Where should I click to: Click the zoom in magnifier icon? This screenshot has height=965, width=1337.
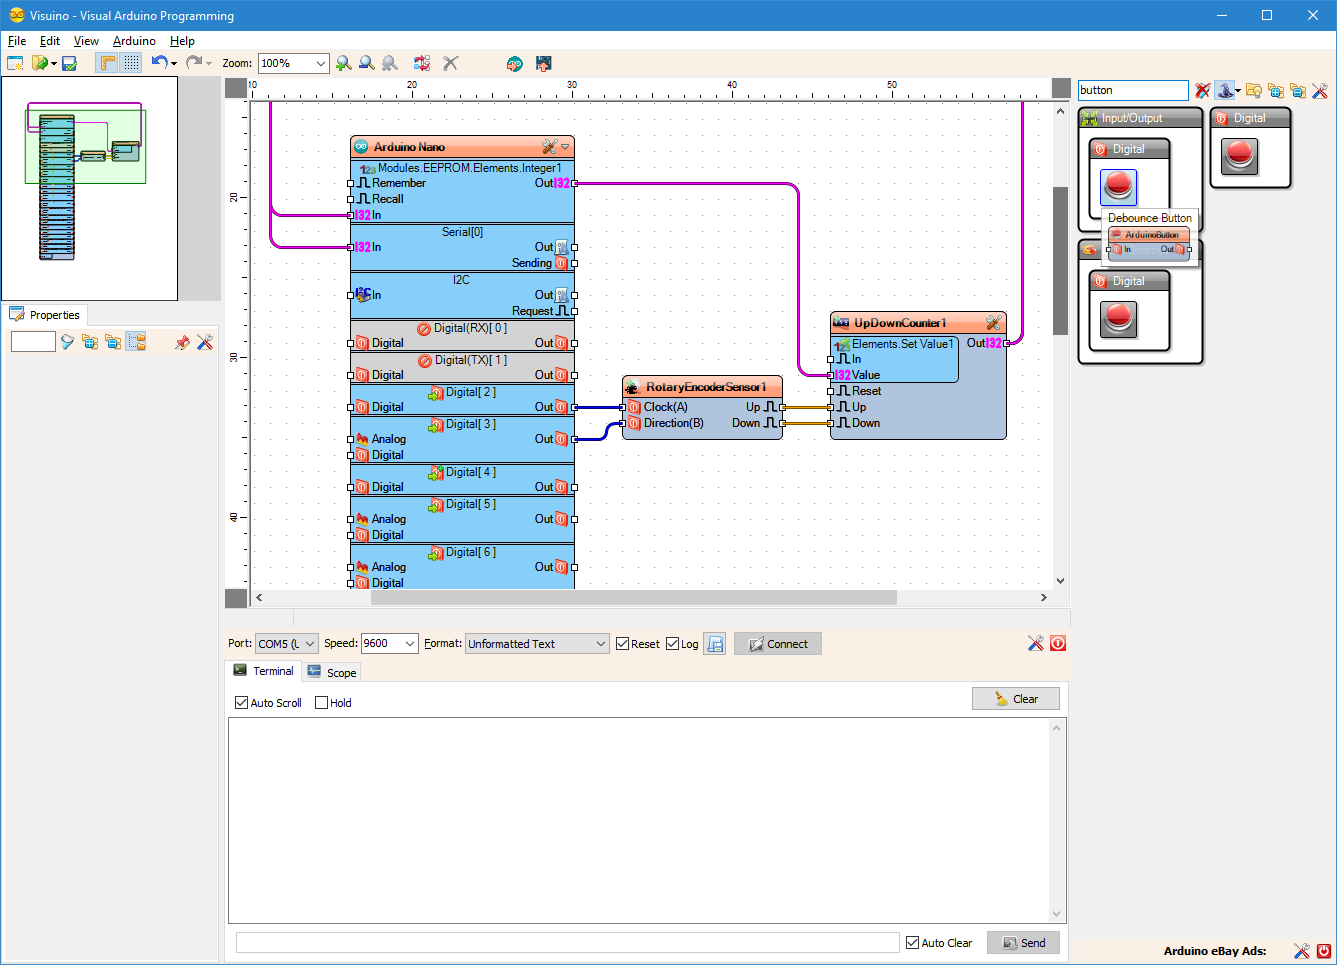coord(344,63)
